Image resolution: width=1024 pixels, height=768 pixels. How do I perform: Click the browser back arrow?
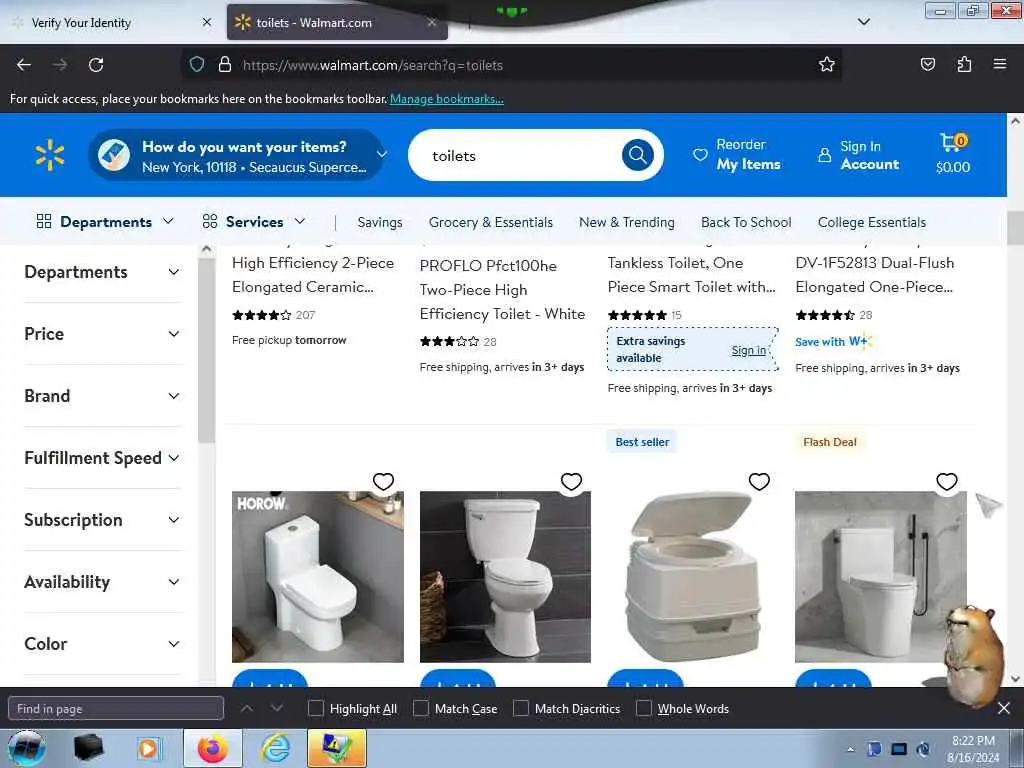tap(24, 65)
